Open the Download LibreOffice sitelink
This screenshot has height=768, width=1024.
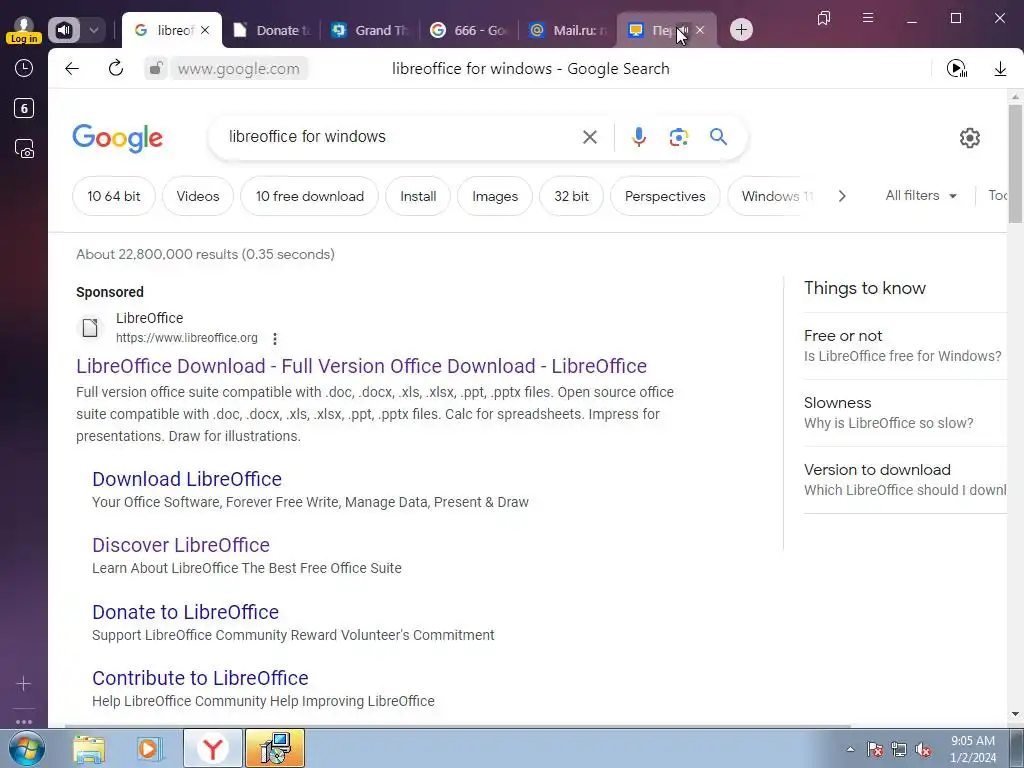187,479
